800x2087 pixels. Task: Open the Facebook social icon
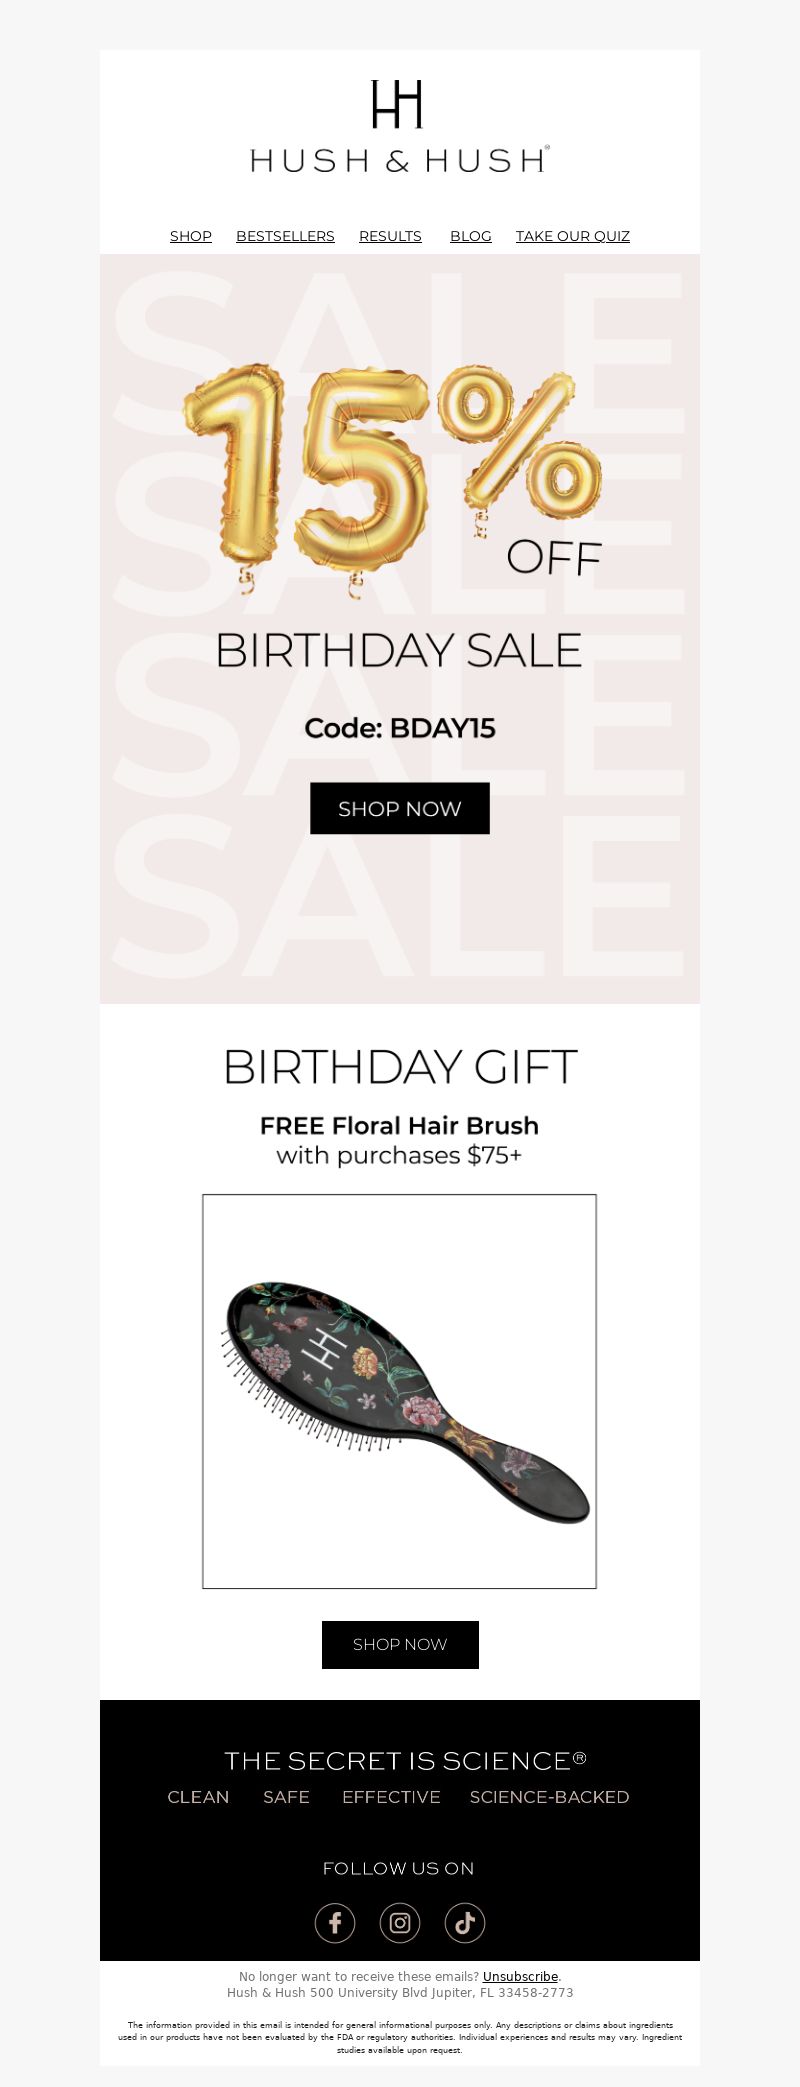click(x=335, y=1922)
